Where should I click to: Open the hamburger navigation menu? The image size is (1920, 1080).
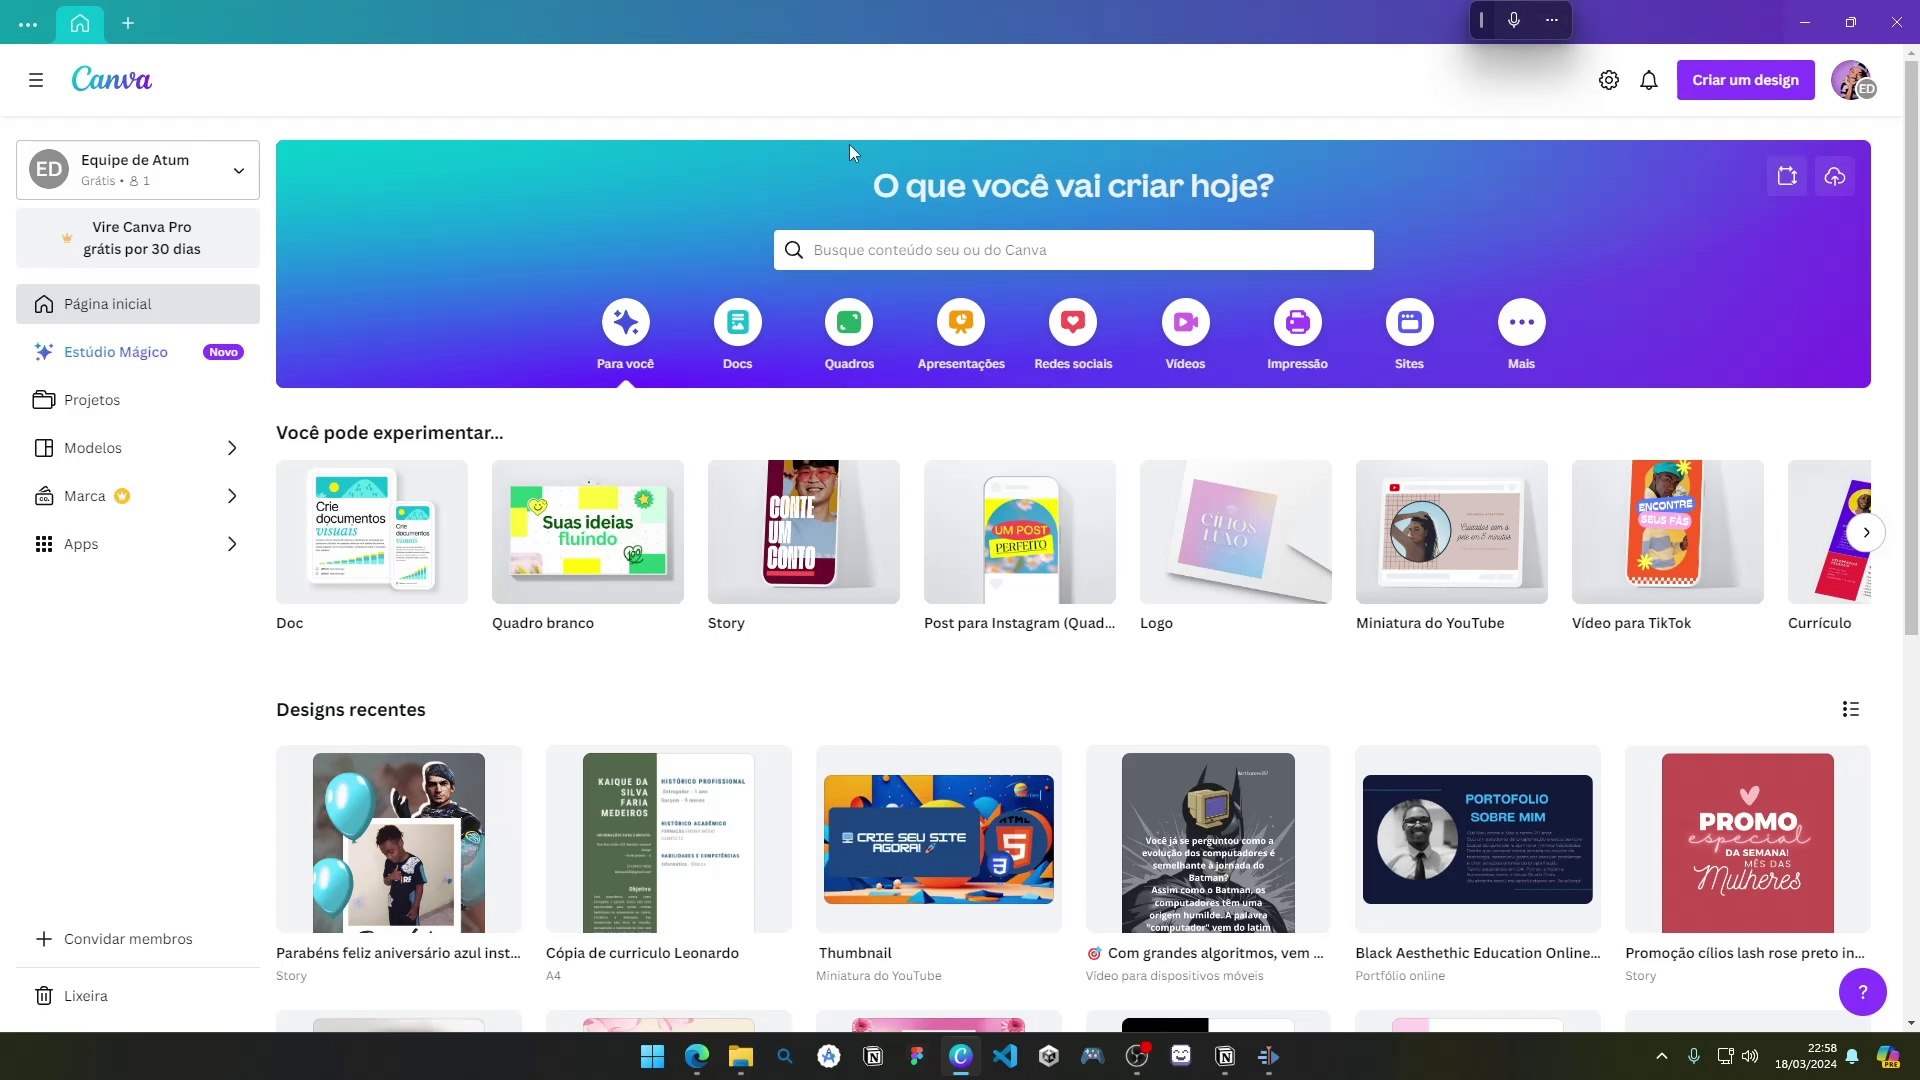pyautogui.click(x=37, y=80)
